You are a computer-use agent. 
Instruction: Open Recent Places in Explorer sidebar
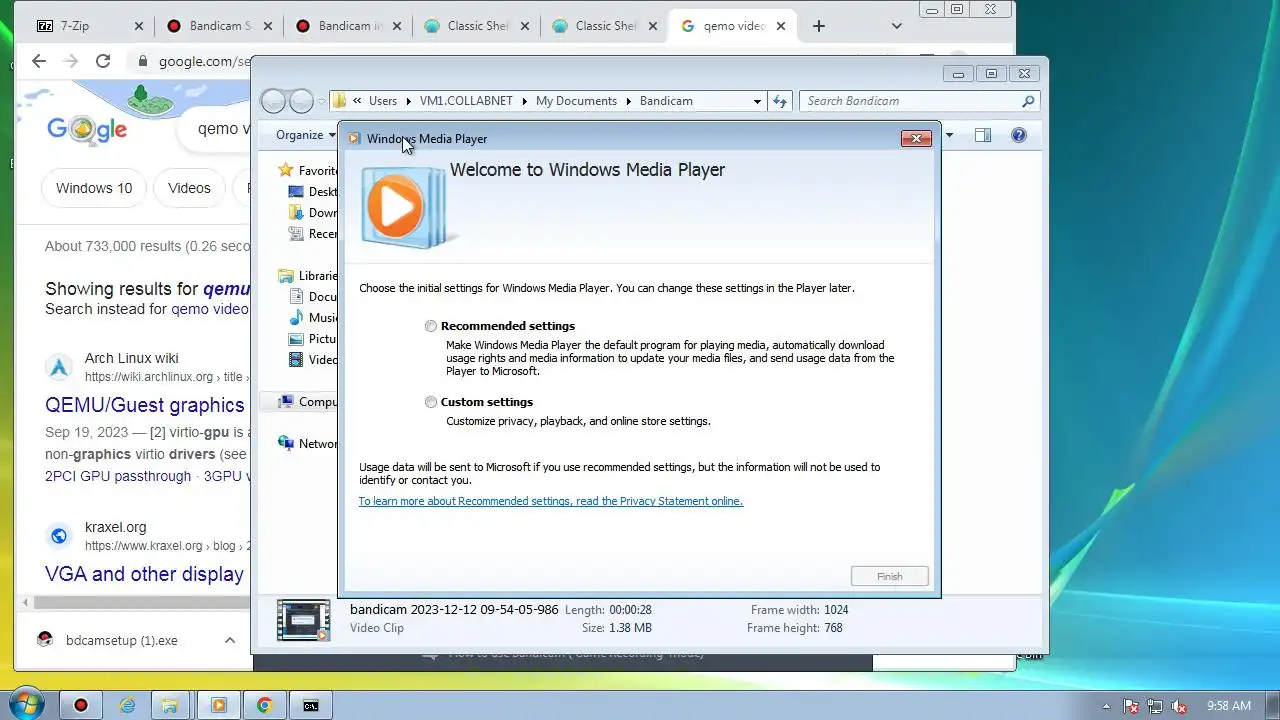296,234
